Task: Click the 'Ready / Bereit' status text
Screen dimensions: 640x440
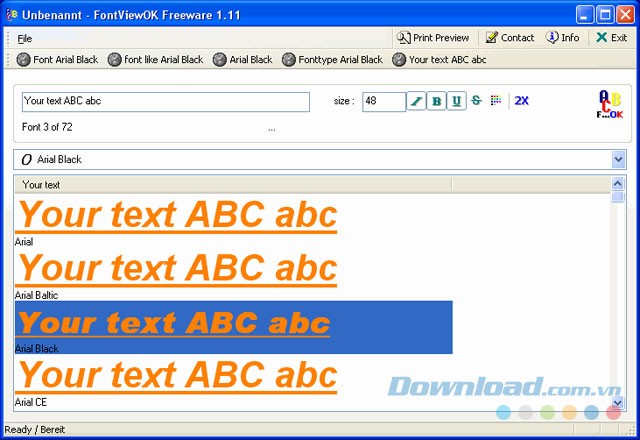Action: tap(35, 429)
